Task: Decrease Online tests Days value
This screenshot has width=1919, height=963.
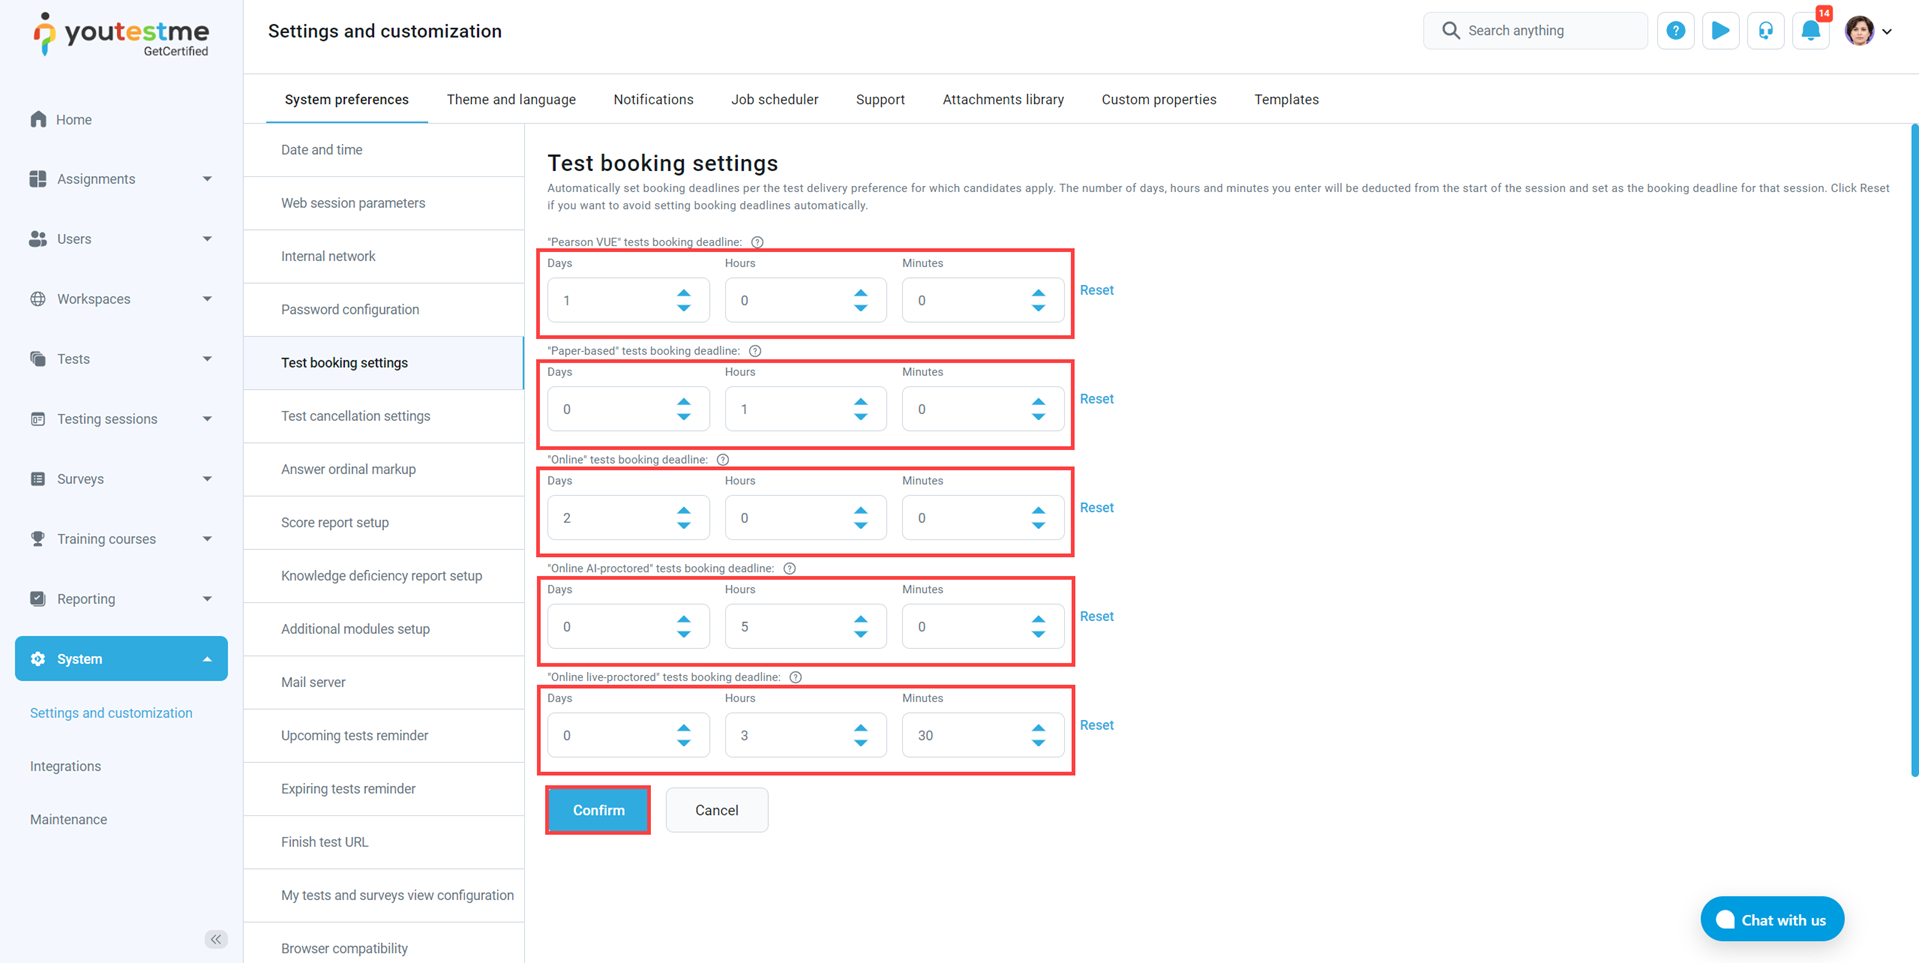Action: tap(684, 526)
